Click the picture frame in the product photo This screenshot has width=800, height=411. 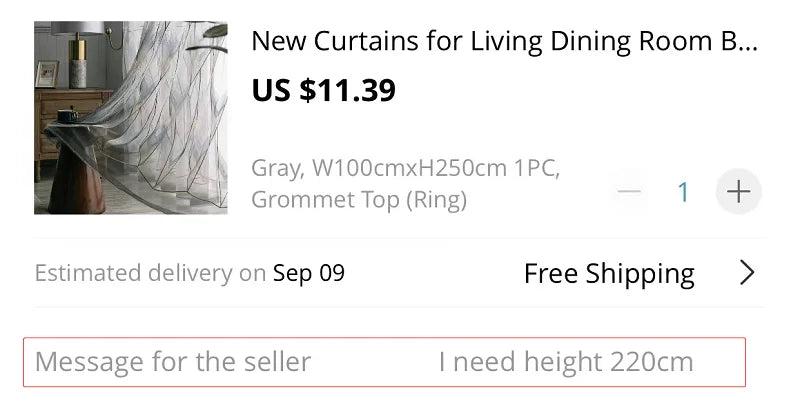[47, 74]
